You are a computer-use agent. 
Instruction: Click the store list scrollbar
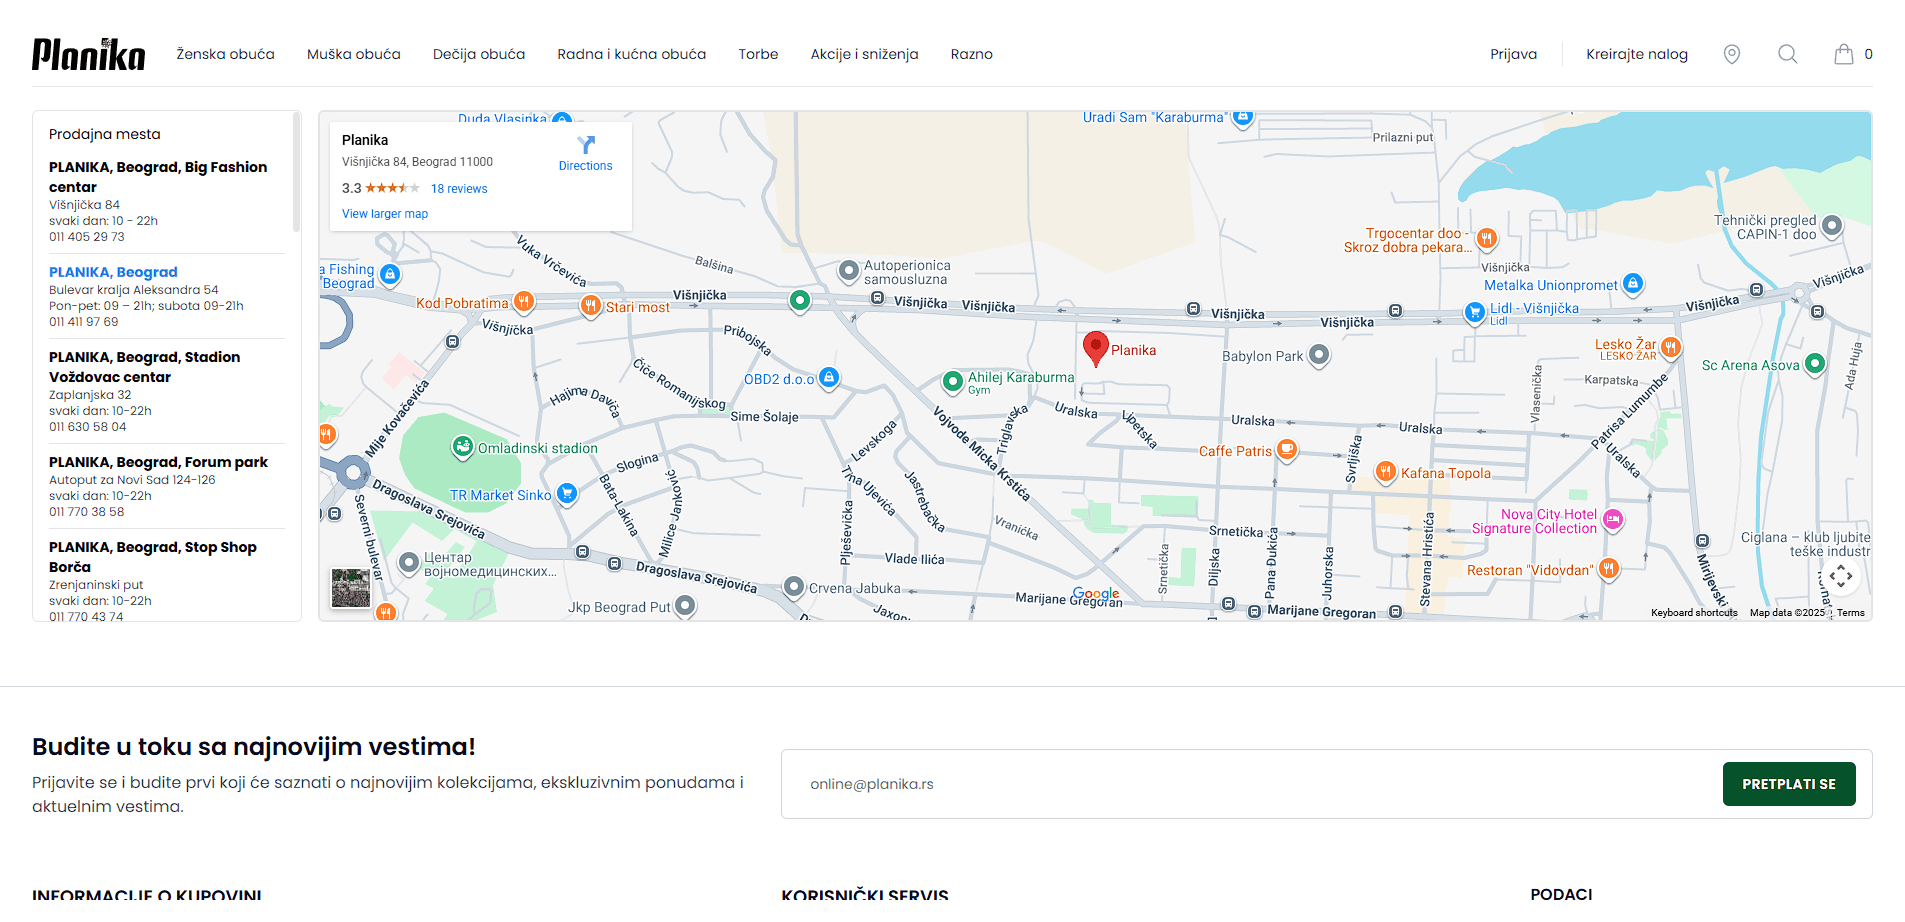[x=296, y=172]
